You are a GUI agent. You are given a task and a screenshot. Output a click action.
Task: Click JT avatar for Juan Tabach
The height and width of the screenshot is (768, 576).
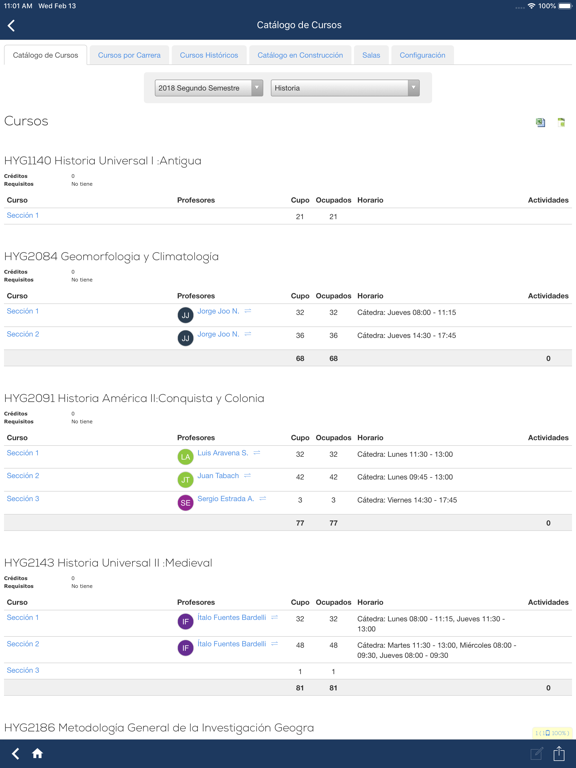pyautogui.click(x=185, y=480)
